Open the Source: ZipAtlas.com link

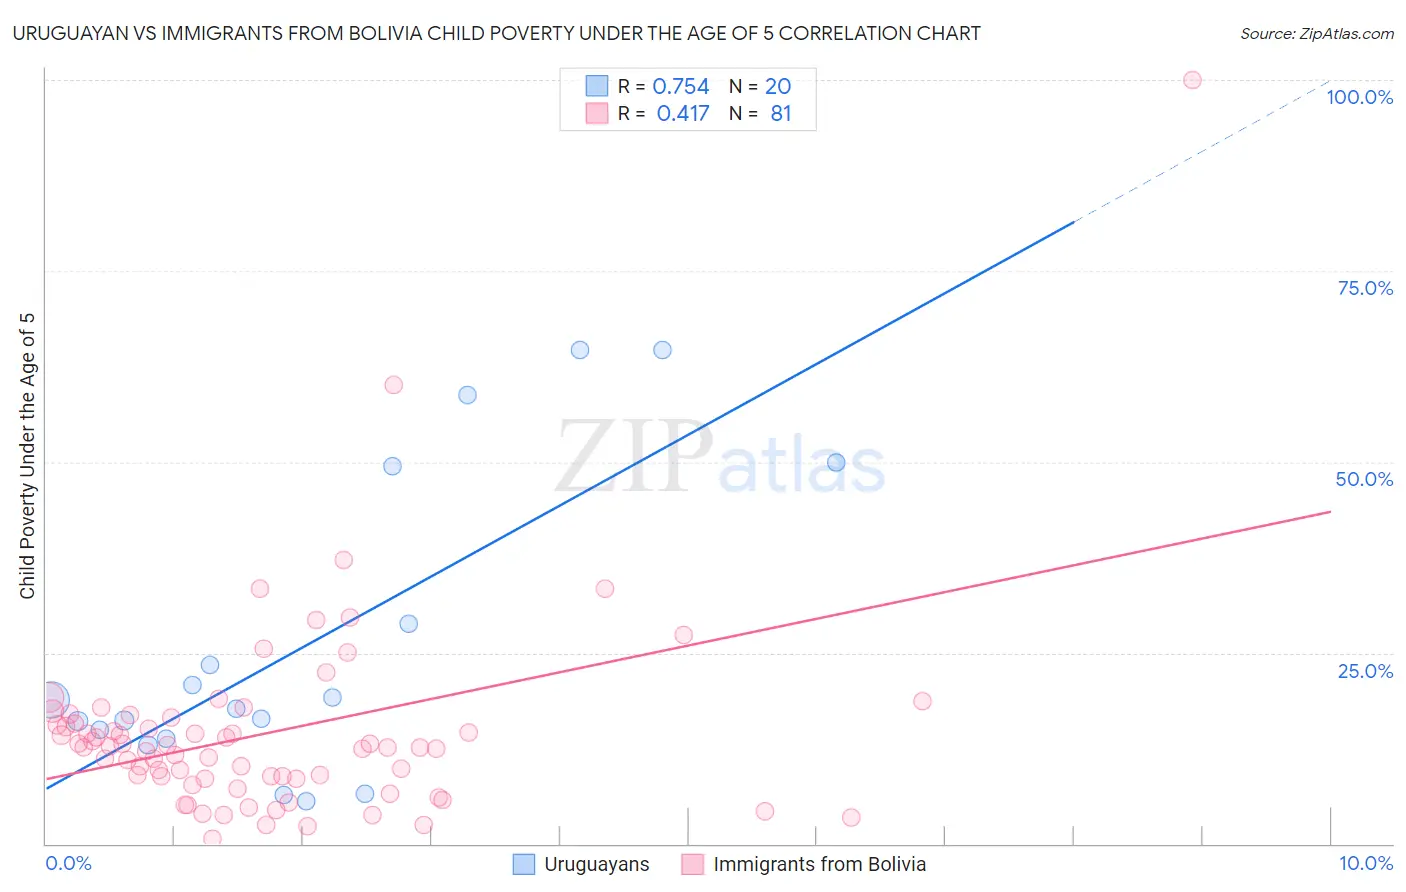pyautogui.click(x=1316, y=33)
